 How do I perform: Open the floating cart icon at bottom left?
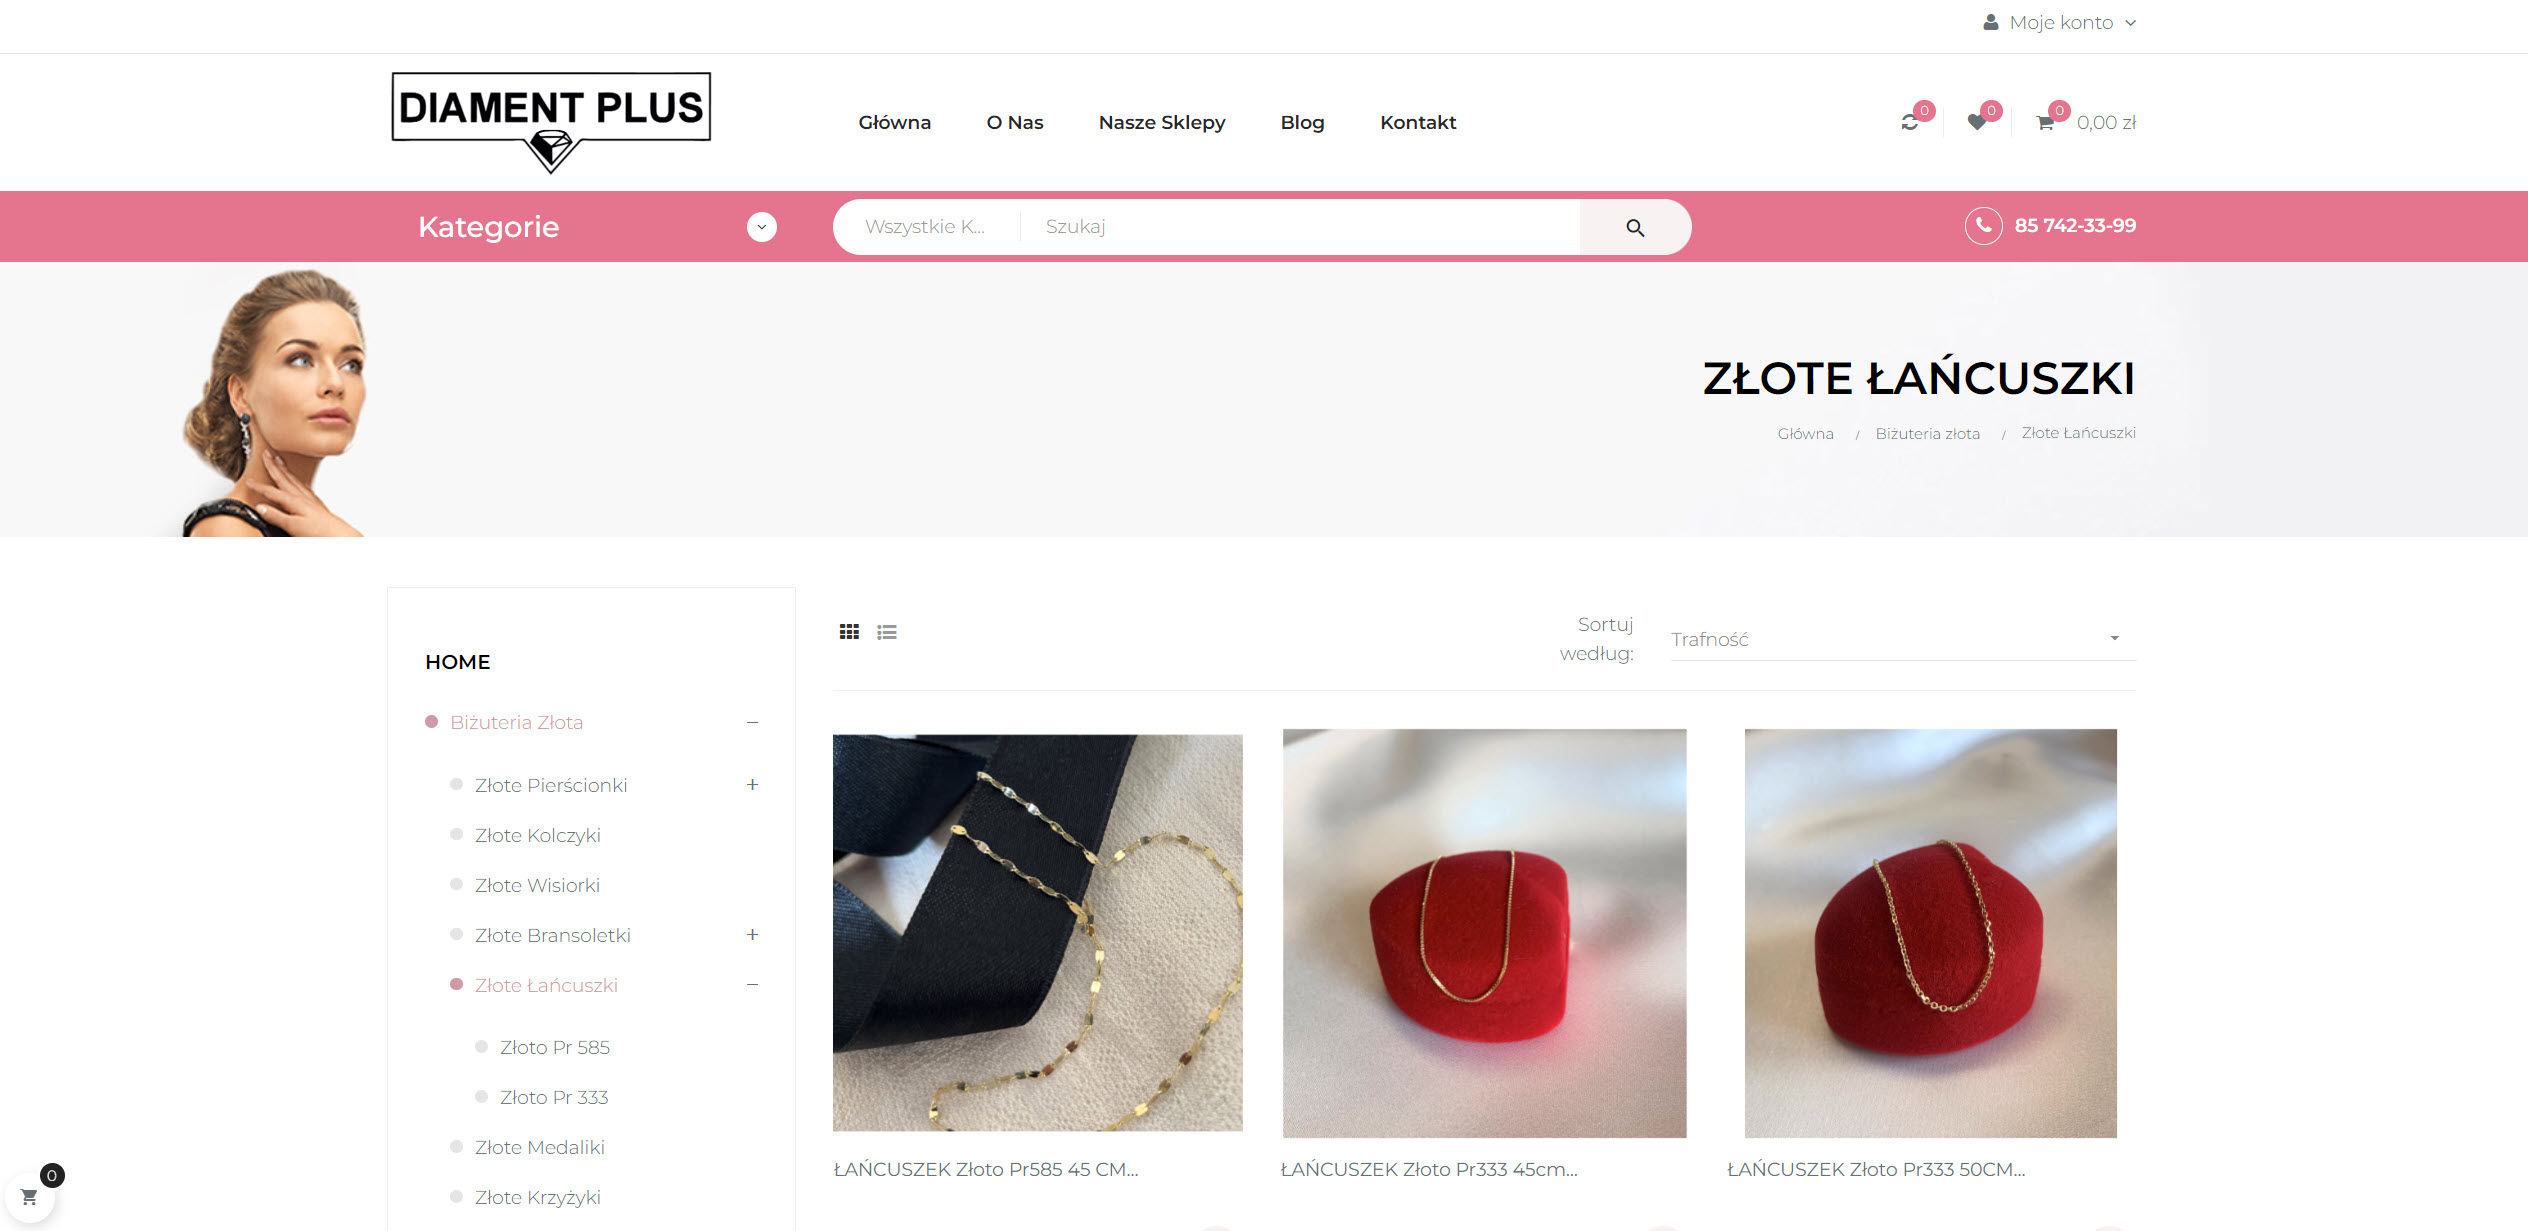tap(29, 1197)
